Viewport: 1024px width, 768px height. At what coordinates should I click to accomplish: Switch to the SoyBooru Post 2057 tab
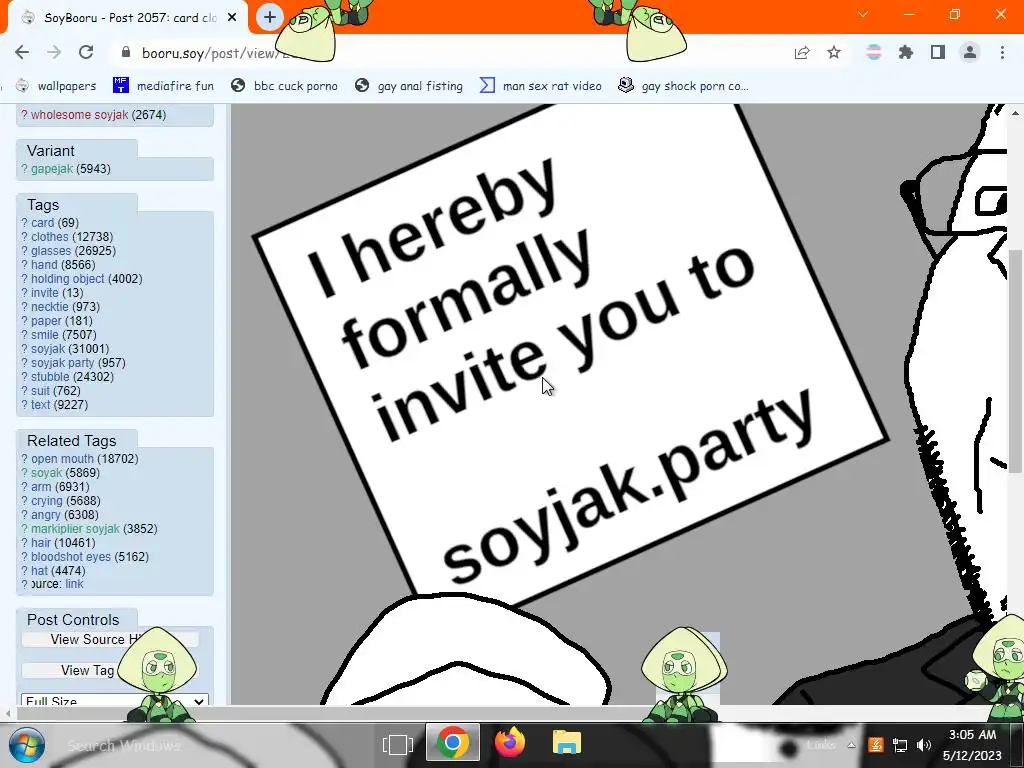pos(128,18)
